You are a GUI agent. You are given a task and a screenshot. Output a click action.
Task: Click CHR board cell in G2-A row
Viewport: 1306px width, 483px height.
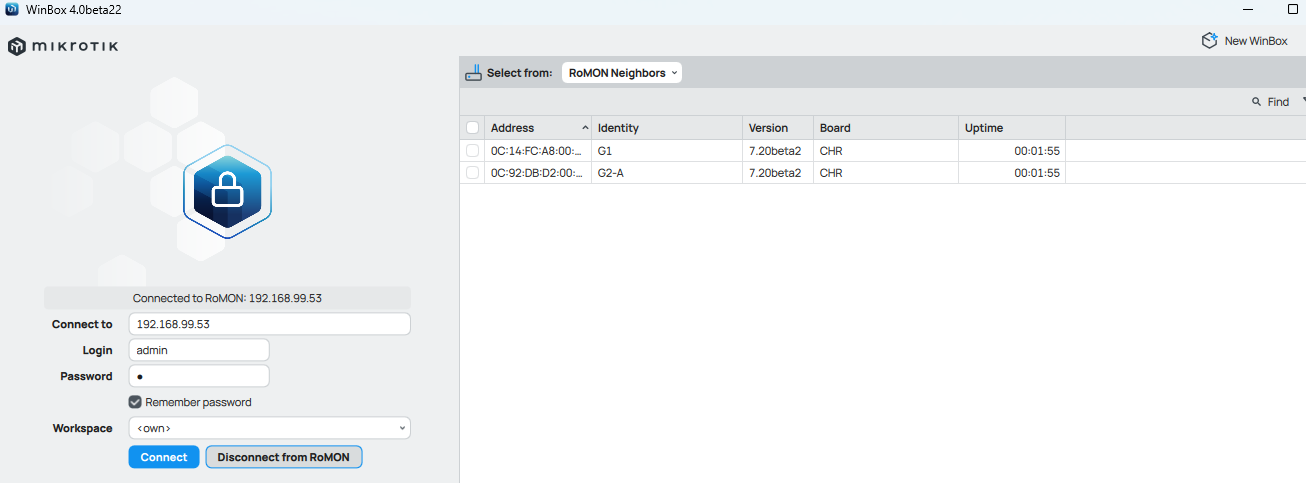point(886,173)
